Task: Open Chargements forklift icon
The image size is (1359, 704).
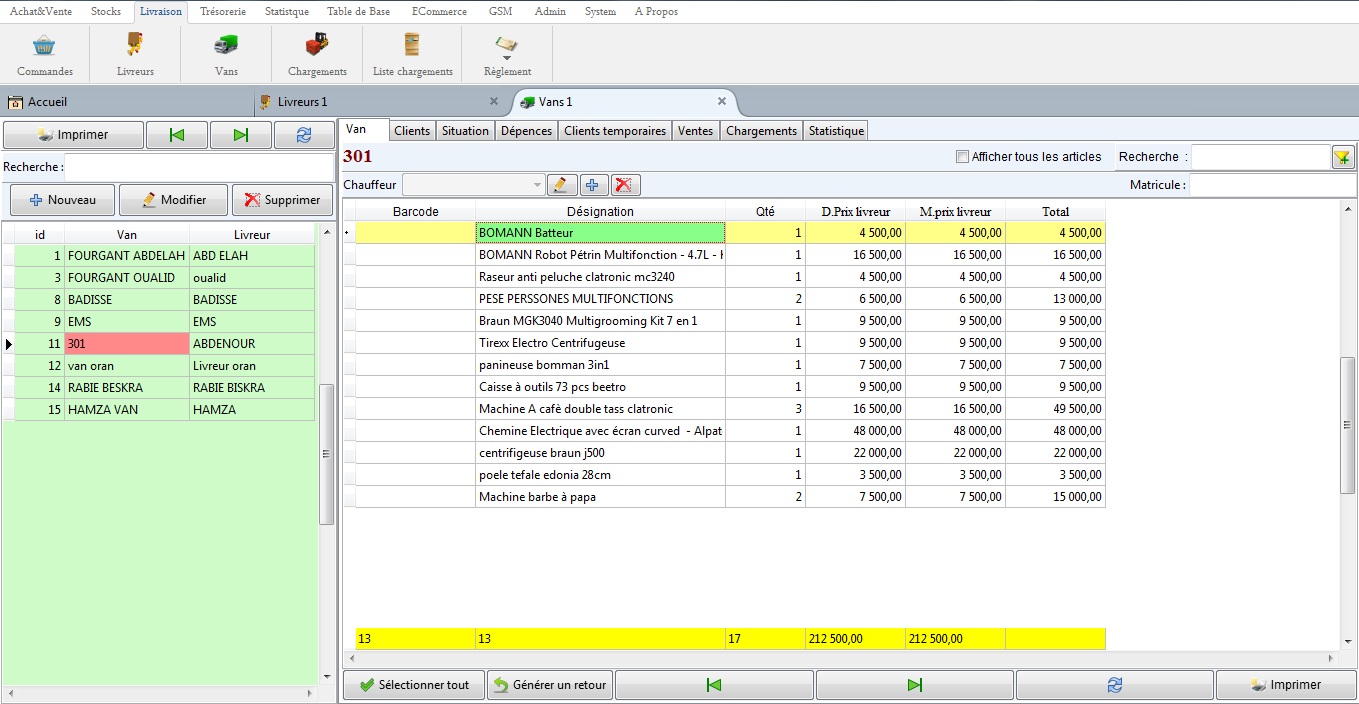Action: pyautogui.click(x=317, y=46)
